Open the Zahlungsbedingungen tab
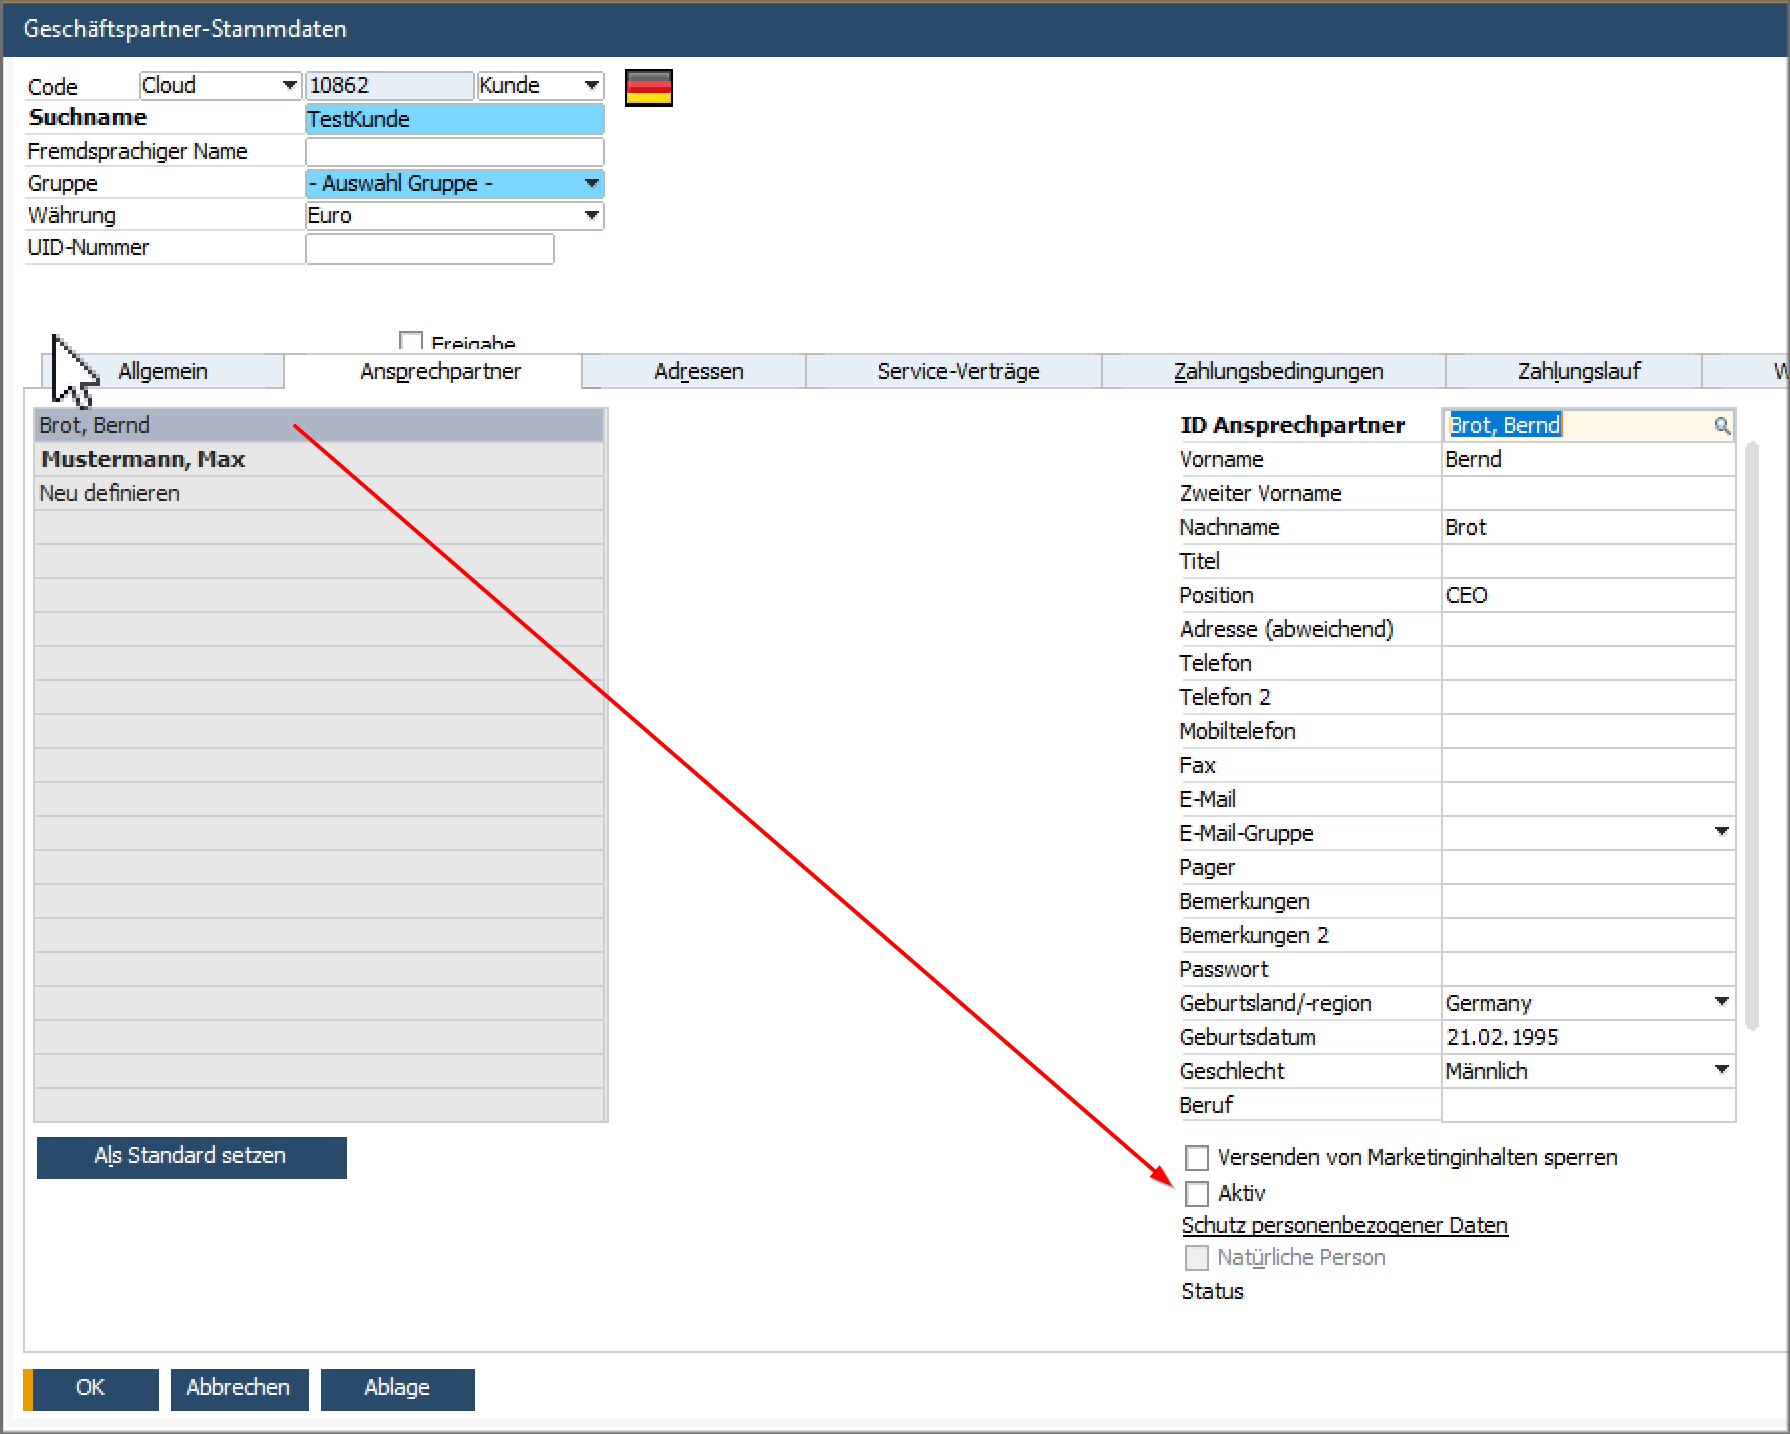This screenshot has width=1790, height=1434. [1277, 372]
